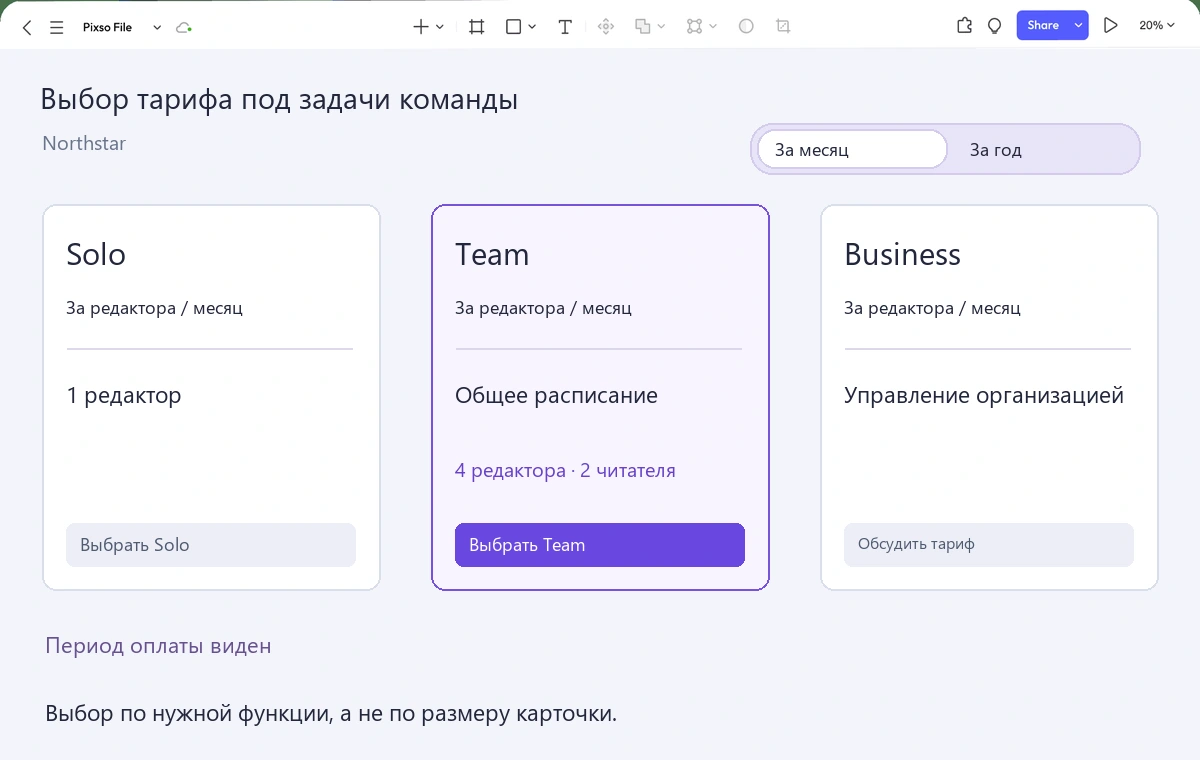
Task: Expand the file name dropdown chevron
Action: [157, 28]
